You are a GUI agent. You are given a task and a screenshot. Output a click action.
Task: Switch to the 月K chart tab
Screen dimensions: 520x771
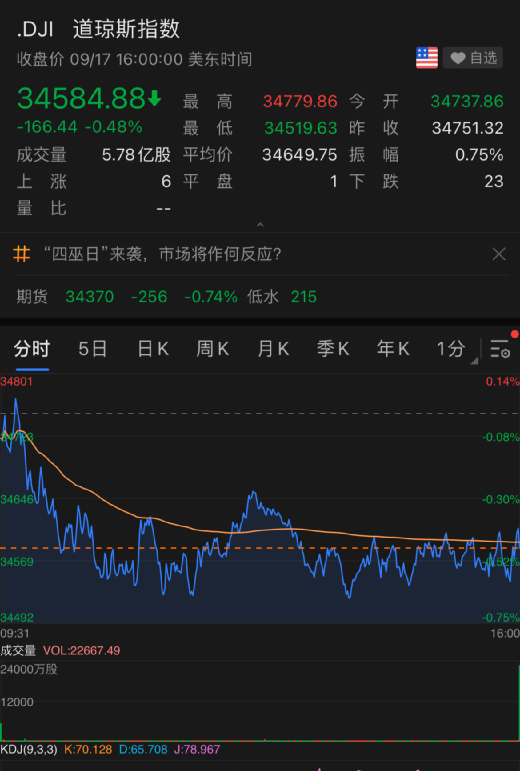[x=273, y=349]
